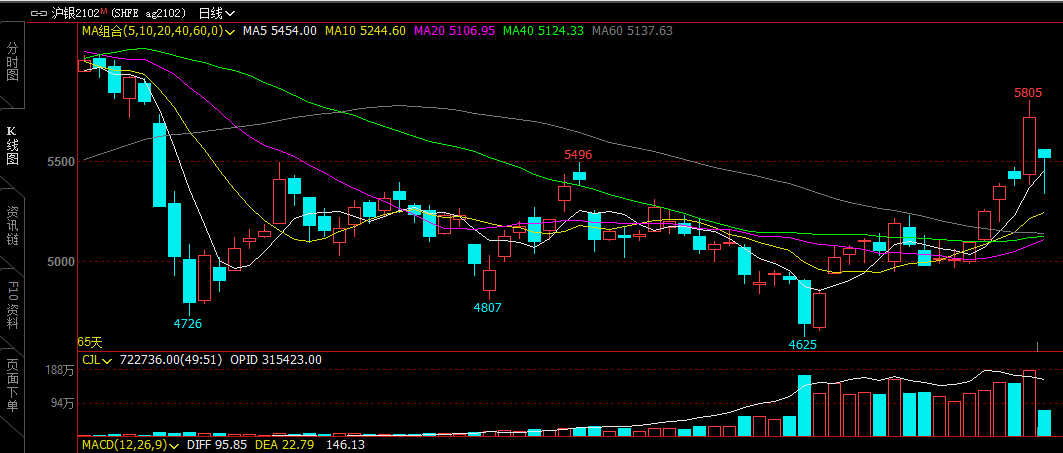Click the tall red candlestick below 5805
This screenshot has width=1063, height=453.
point(1029,146)
